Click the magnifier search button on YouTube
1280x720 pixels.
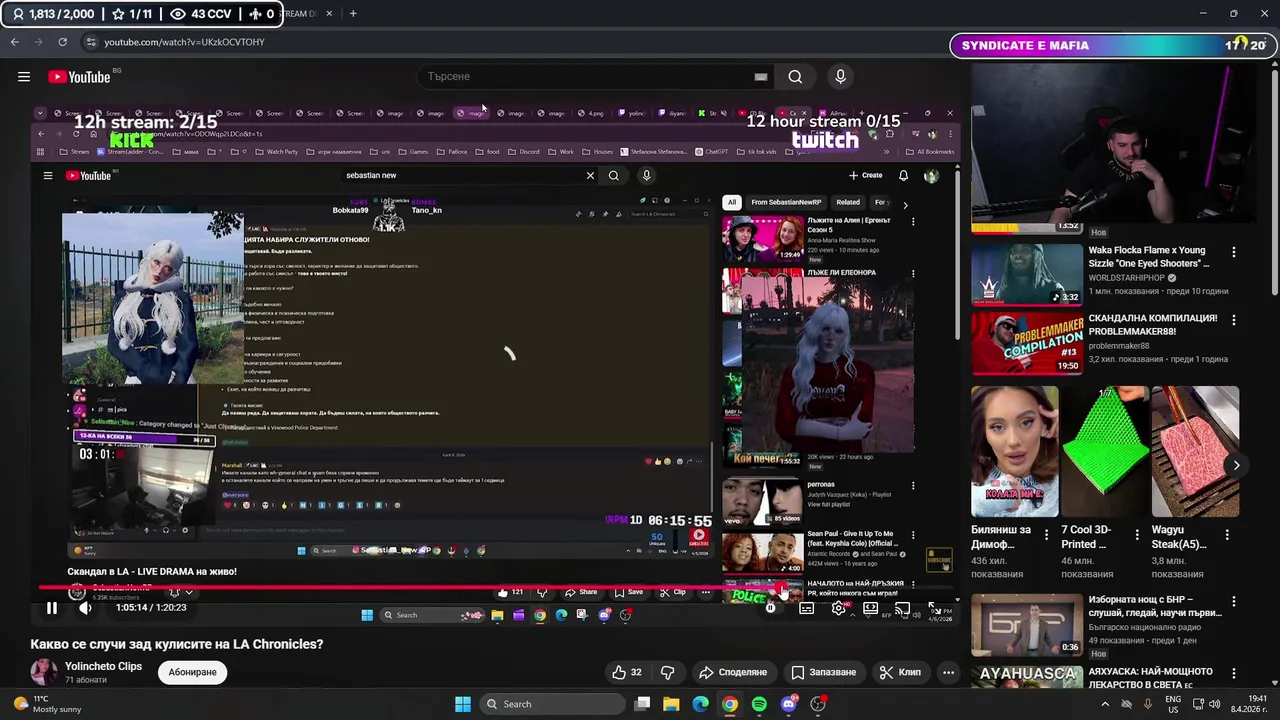tap(795, 77)
